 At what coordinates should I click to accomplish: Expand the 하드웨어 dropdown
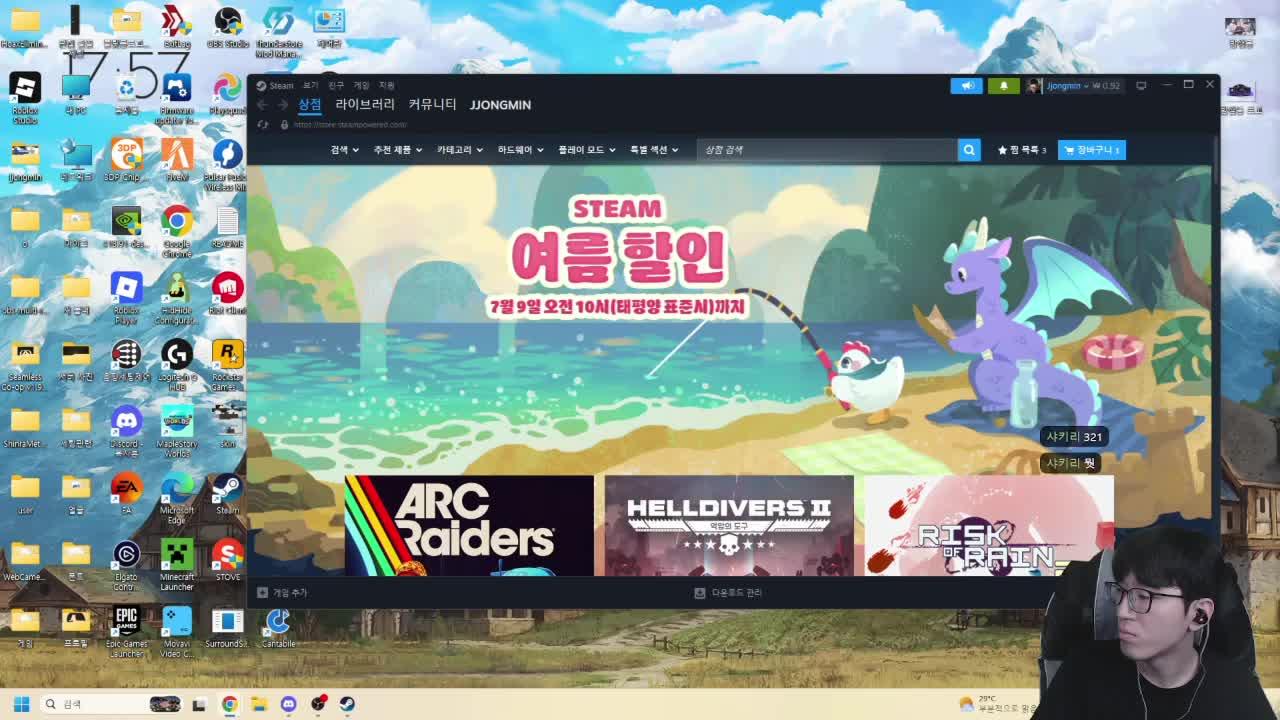pyautogui.click(x=520, y=150)
